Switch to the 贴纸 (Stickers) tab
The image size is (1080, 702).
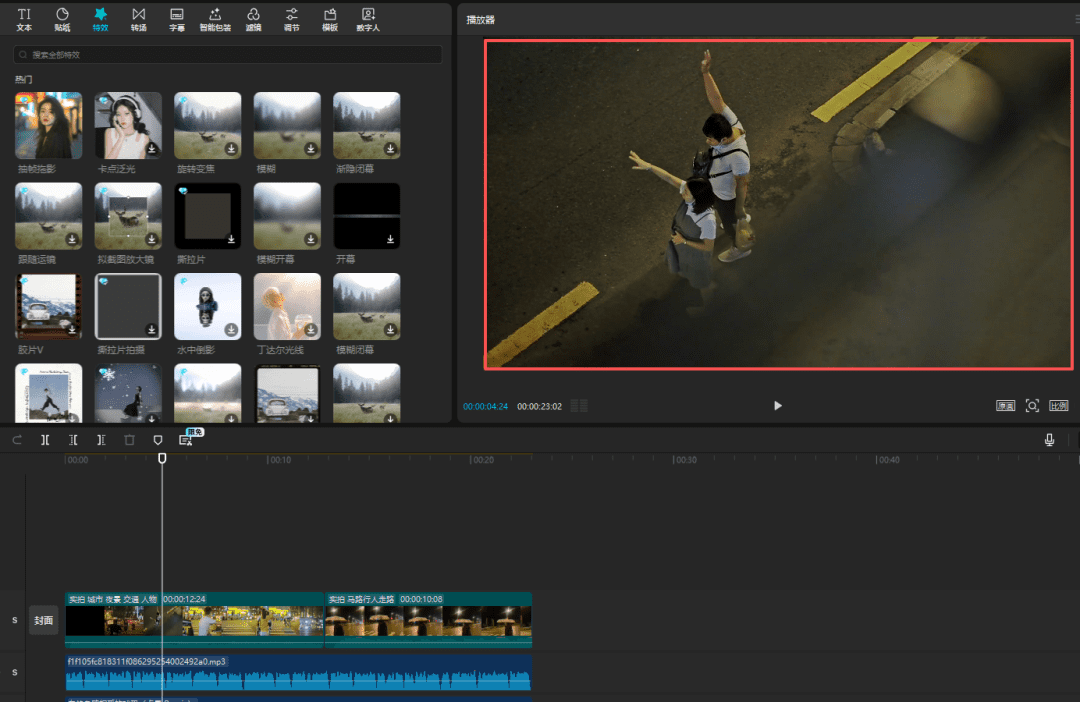(62, 19)
